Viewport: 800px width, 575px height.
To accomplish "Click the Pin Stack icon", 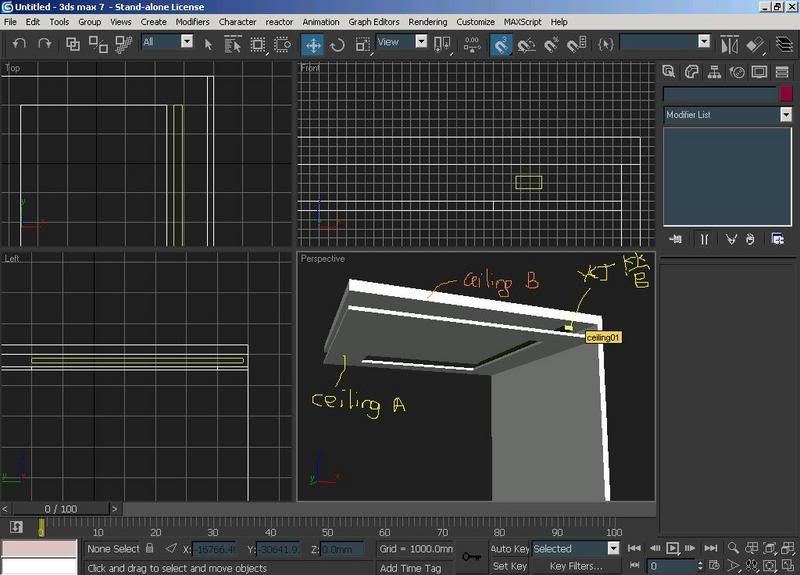I will [676, 239].
